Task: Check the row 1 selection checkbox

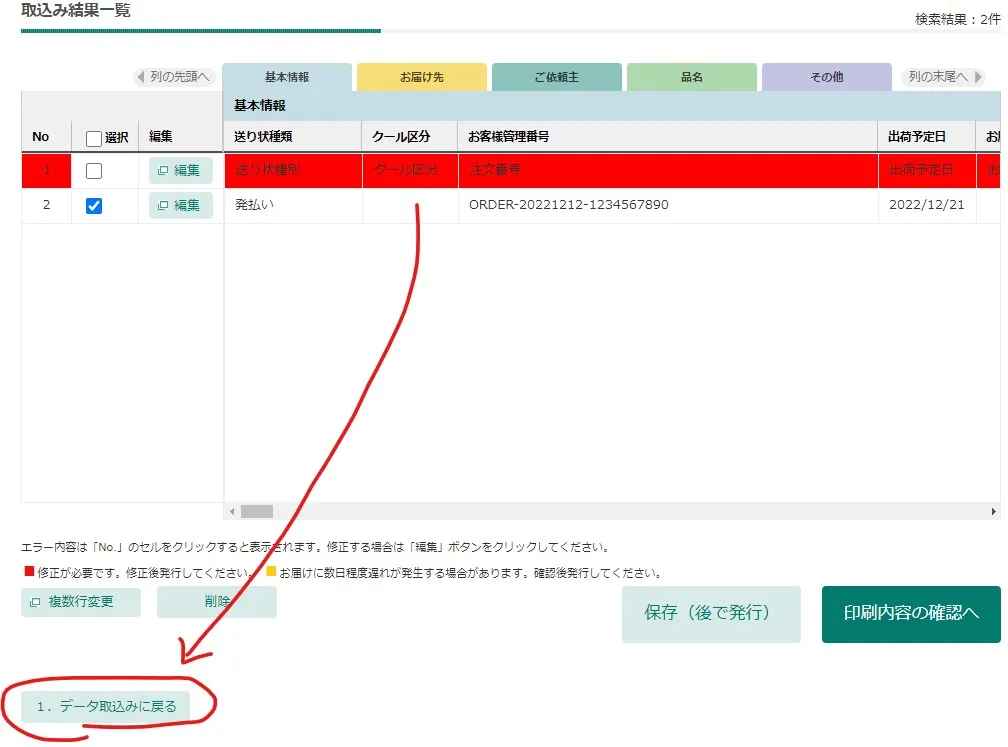Action: point(94,171)
